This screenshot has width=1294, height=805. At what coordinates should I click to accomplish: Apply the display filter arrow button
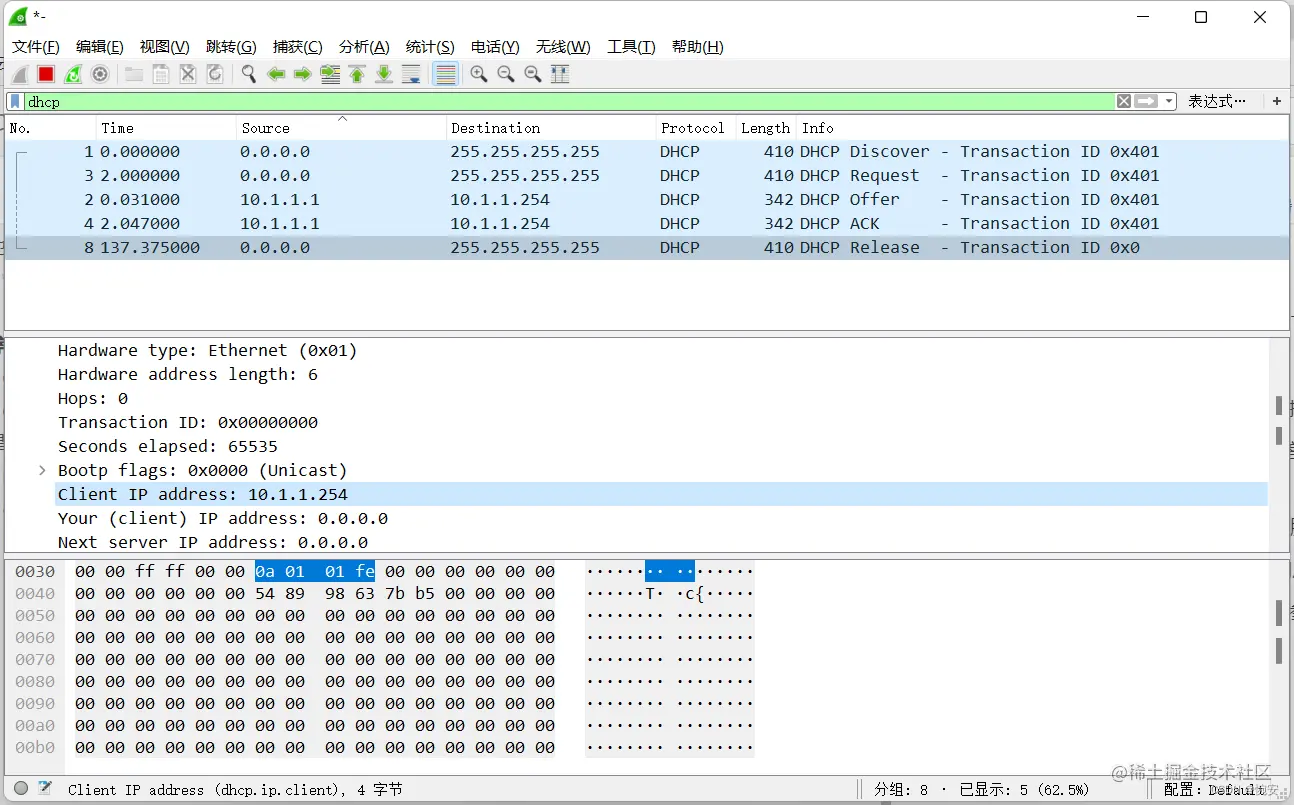click(1146, 101)
